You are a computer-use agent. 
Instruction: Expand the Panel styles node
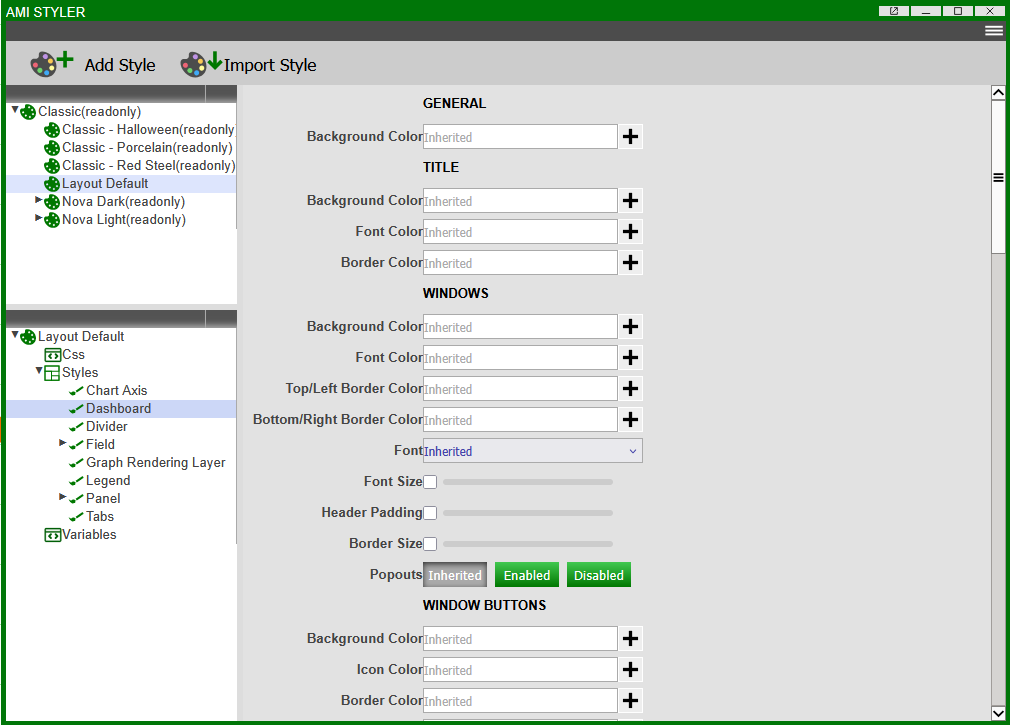coord(63,497)
